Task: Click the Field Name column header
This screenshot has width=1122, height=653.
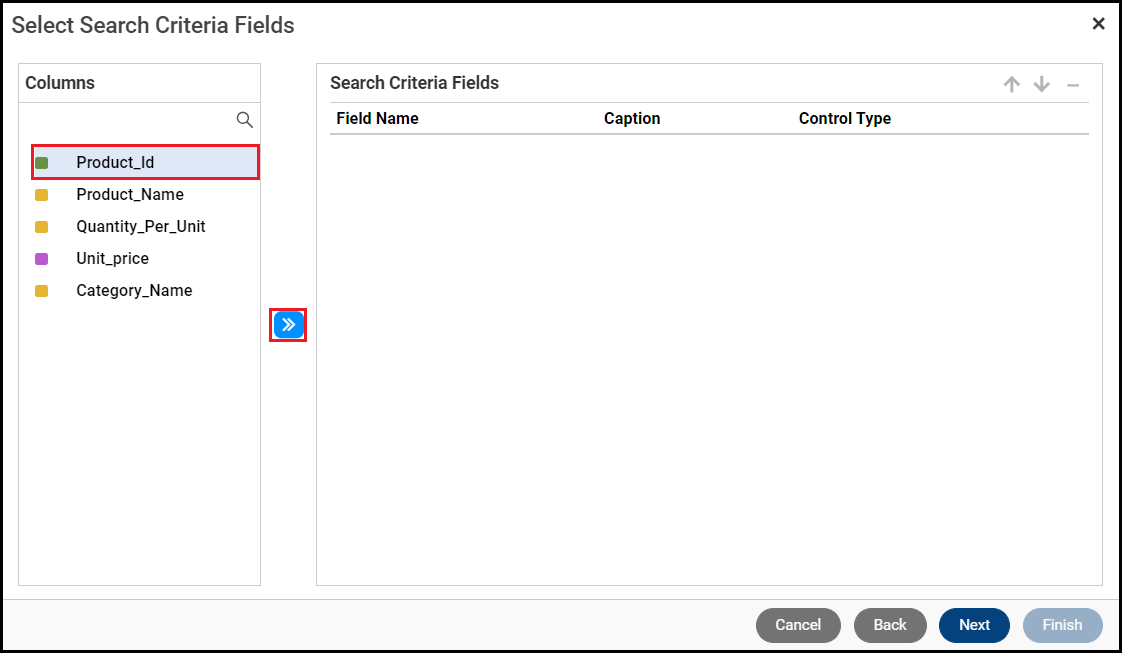Action: point(377,119)
